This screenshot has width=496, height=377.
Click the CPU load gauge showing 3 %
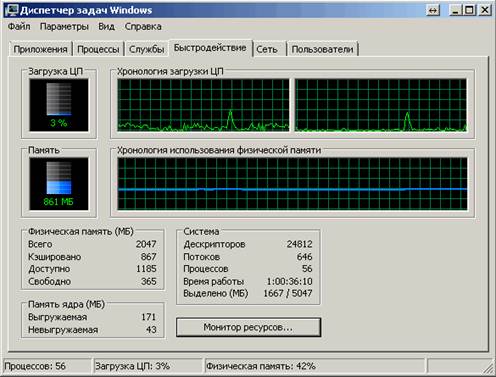(x=59, y=105)
